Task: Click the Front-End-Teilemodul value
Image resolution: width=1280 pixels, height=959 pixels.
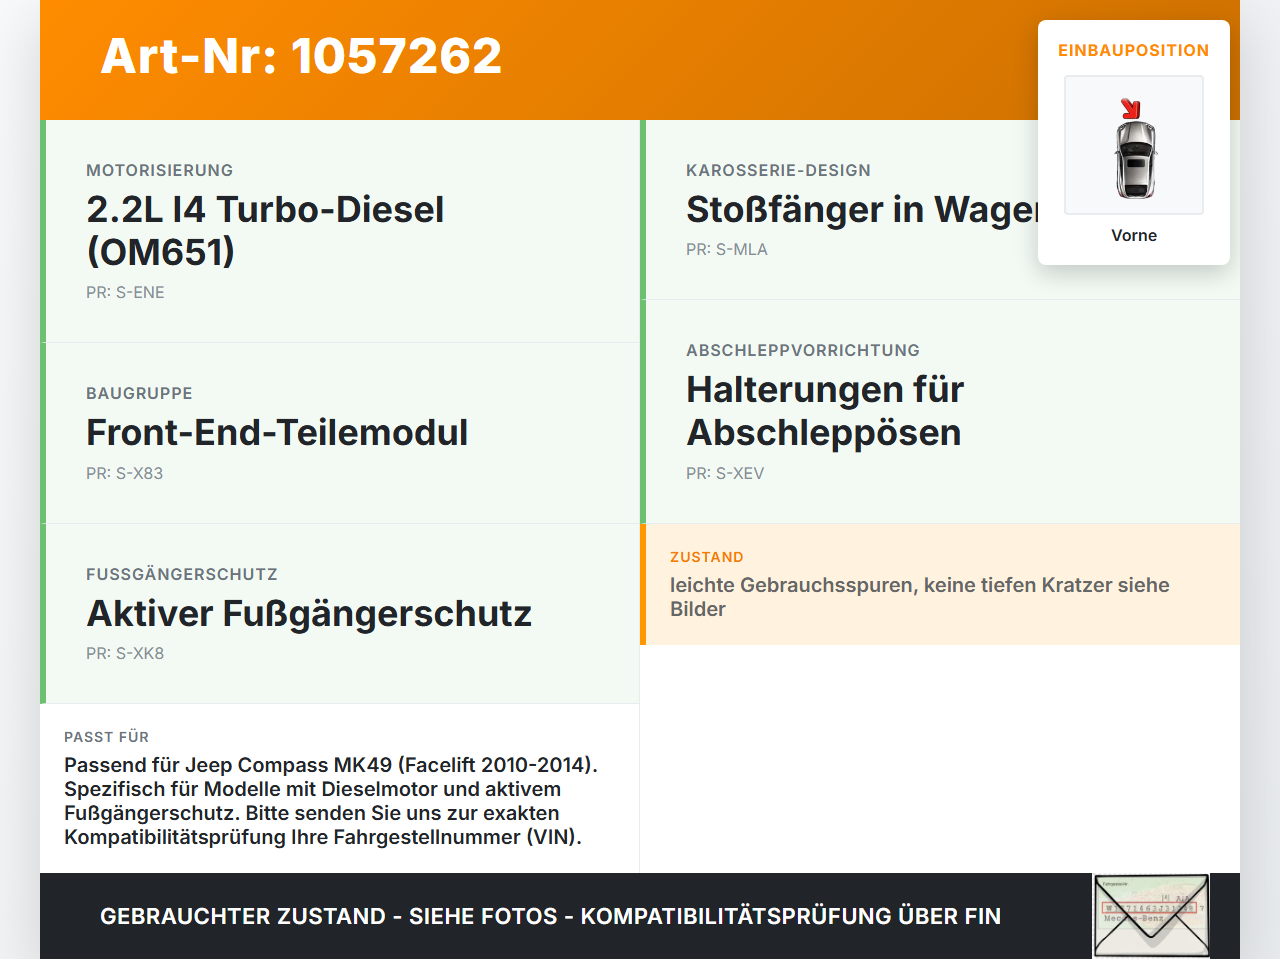Action: [x=277, y=432]
